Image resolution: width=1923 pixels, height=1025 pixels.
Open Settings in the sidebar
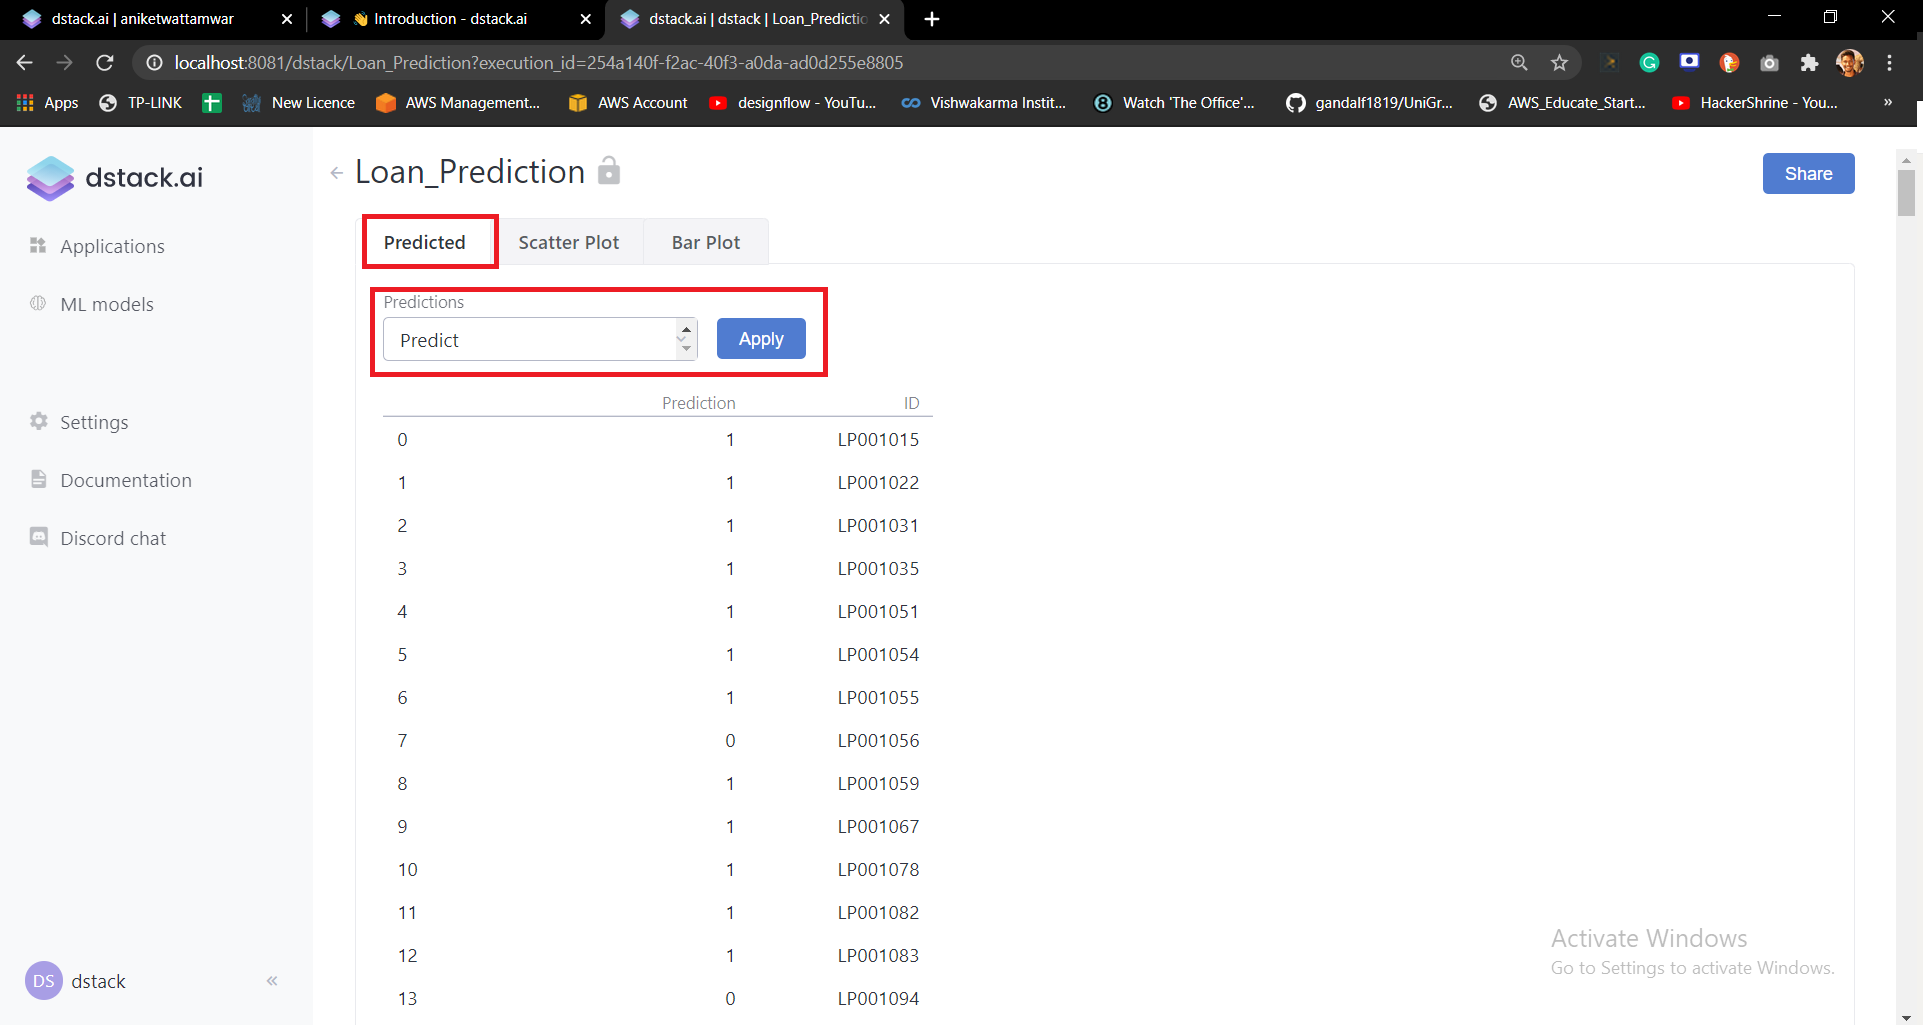(x=94, y=422)
